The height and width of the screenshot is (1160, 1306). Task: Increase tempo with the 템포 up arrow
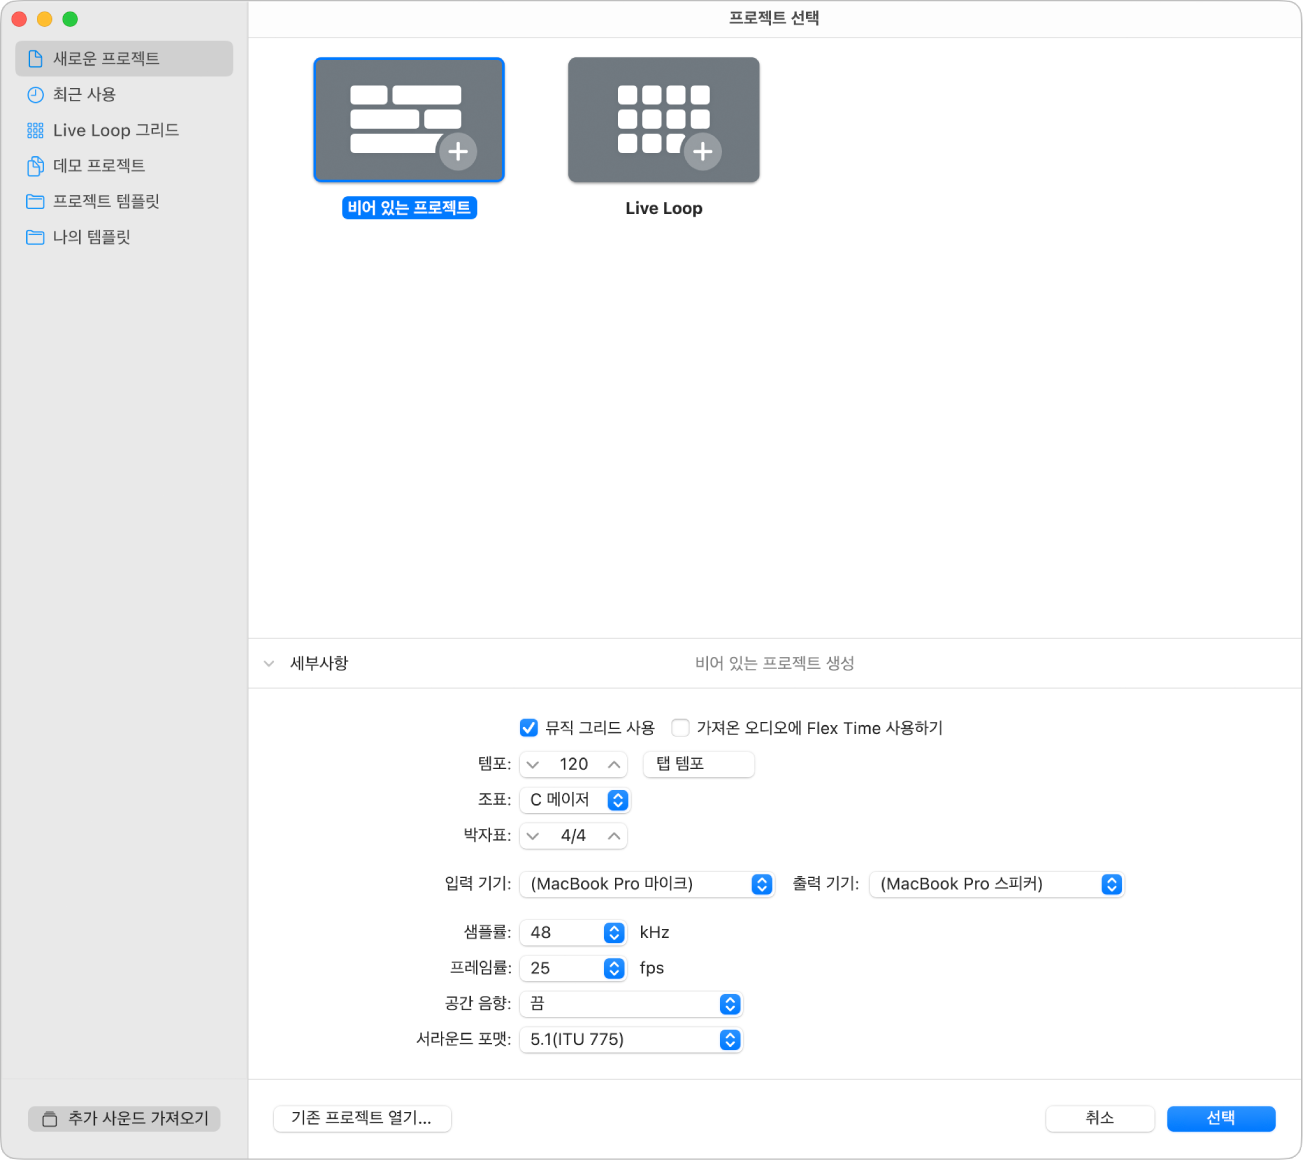[614, 764]
